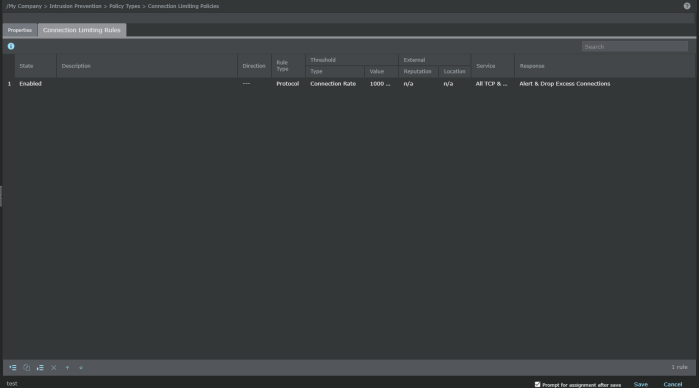Click the Rule Type column header
The height and width of the screenshot is (388, 699).
tap(288, 66)
